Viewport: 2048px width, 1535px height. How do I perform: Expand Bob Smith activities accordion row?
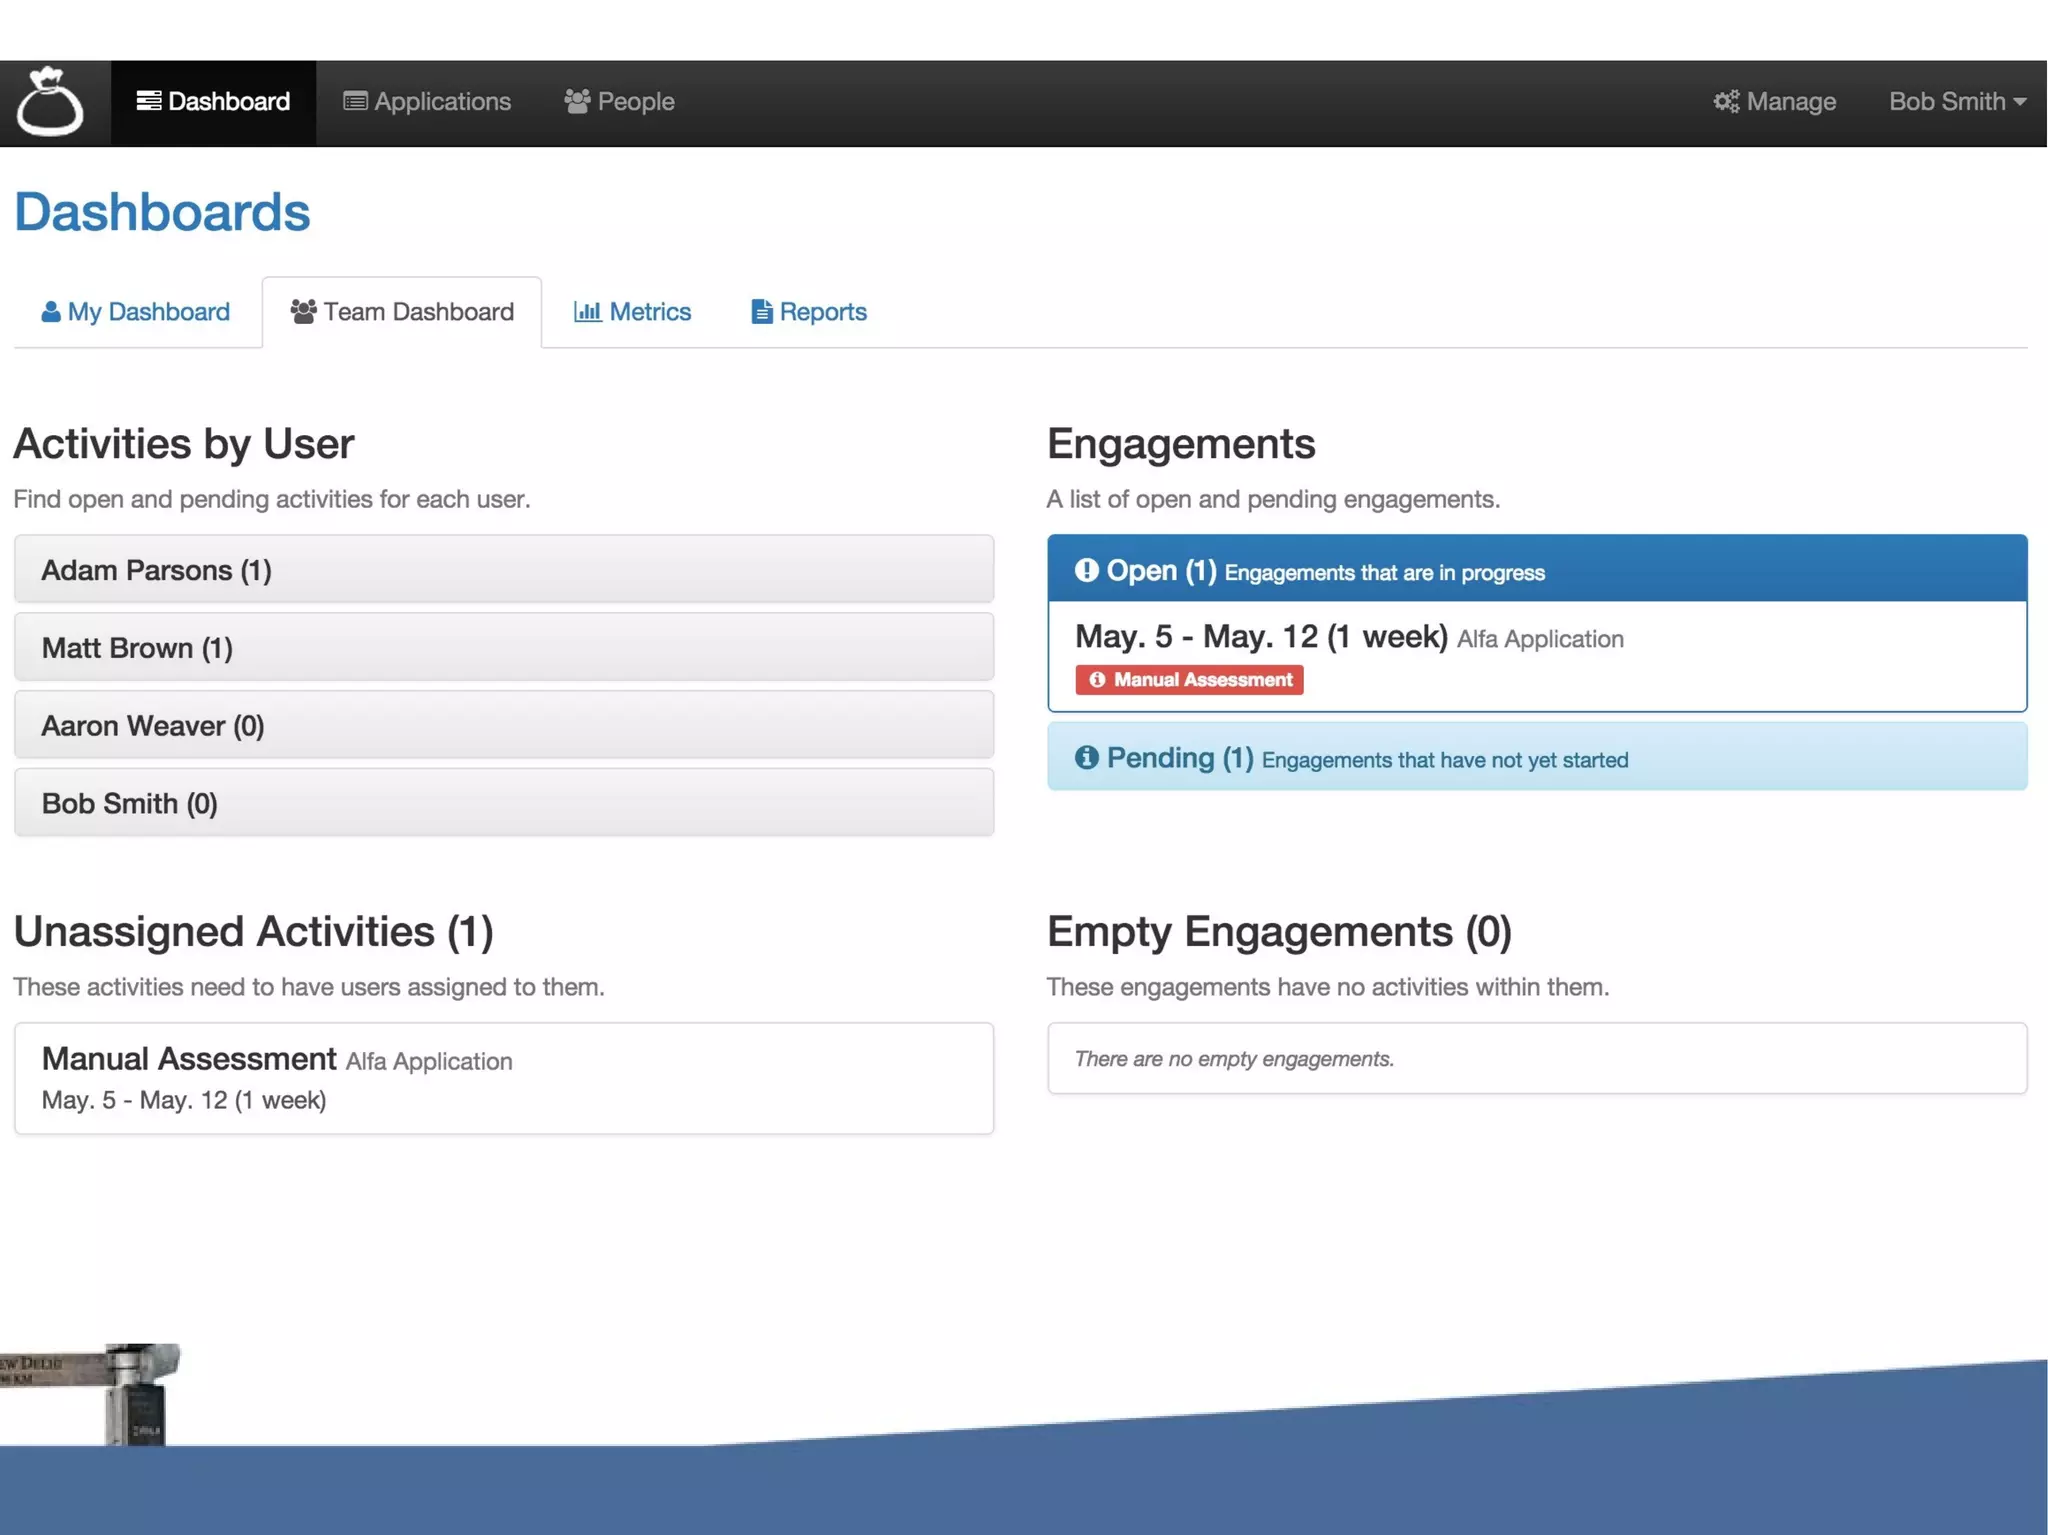[129, 804]
